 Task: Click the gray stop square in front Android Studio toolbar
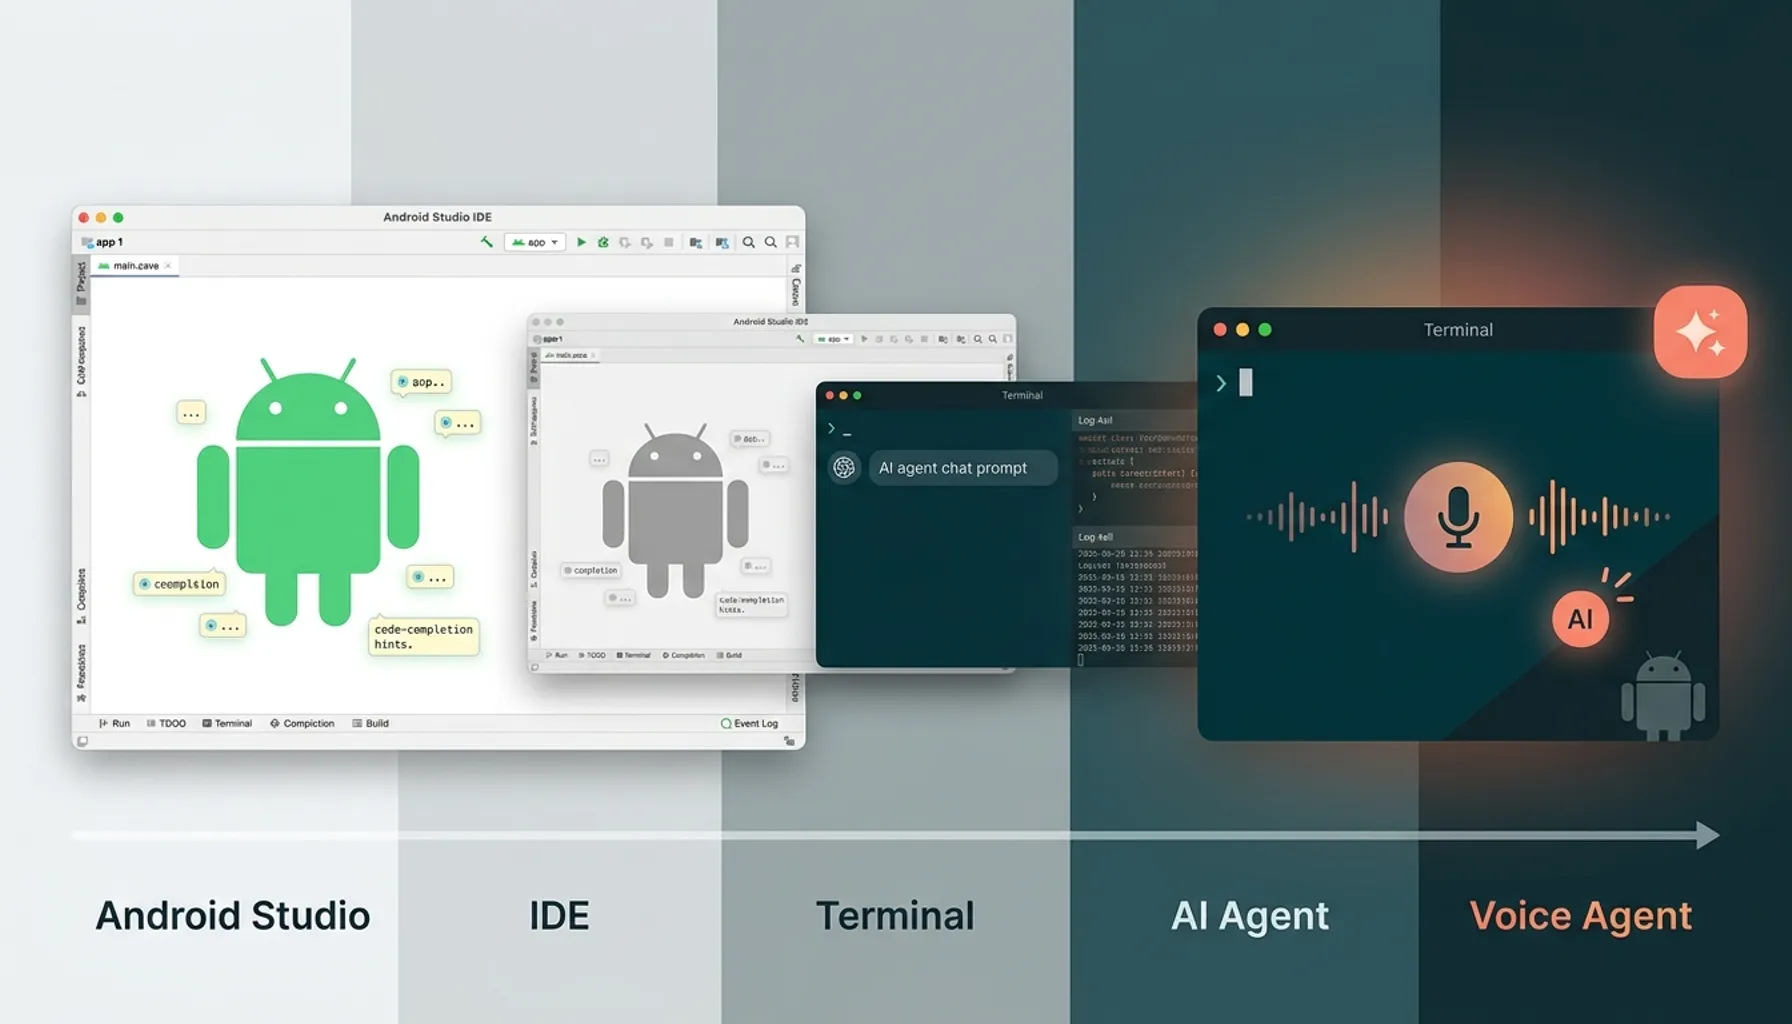[x=669, y=242]
